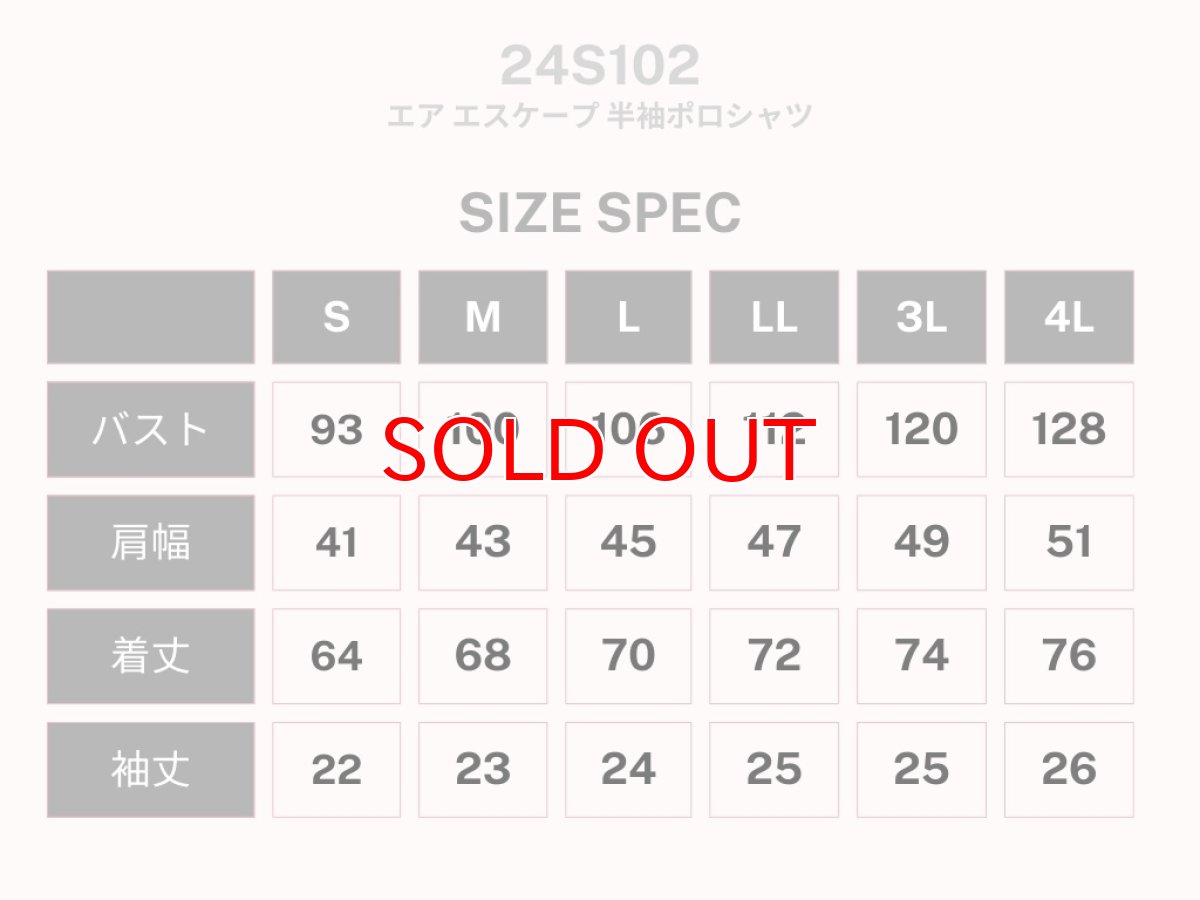
Task: Click the SIZE SPEC heading
Action: 599,213
